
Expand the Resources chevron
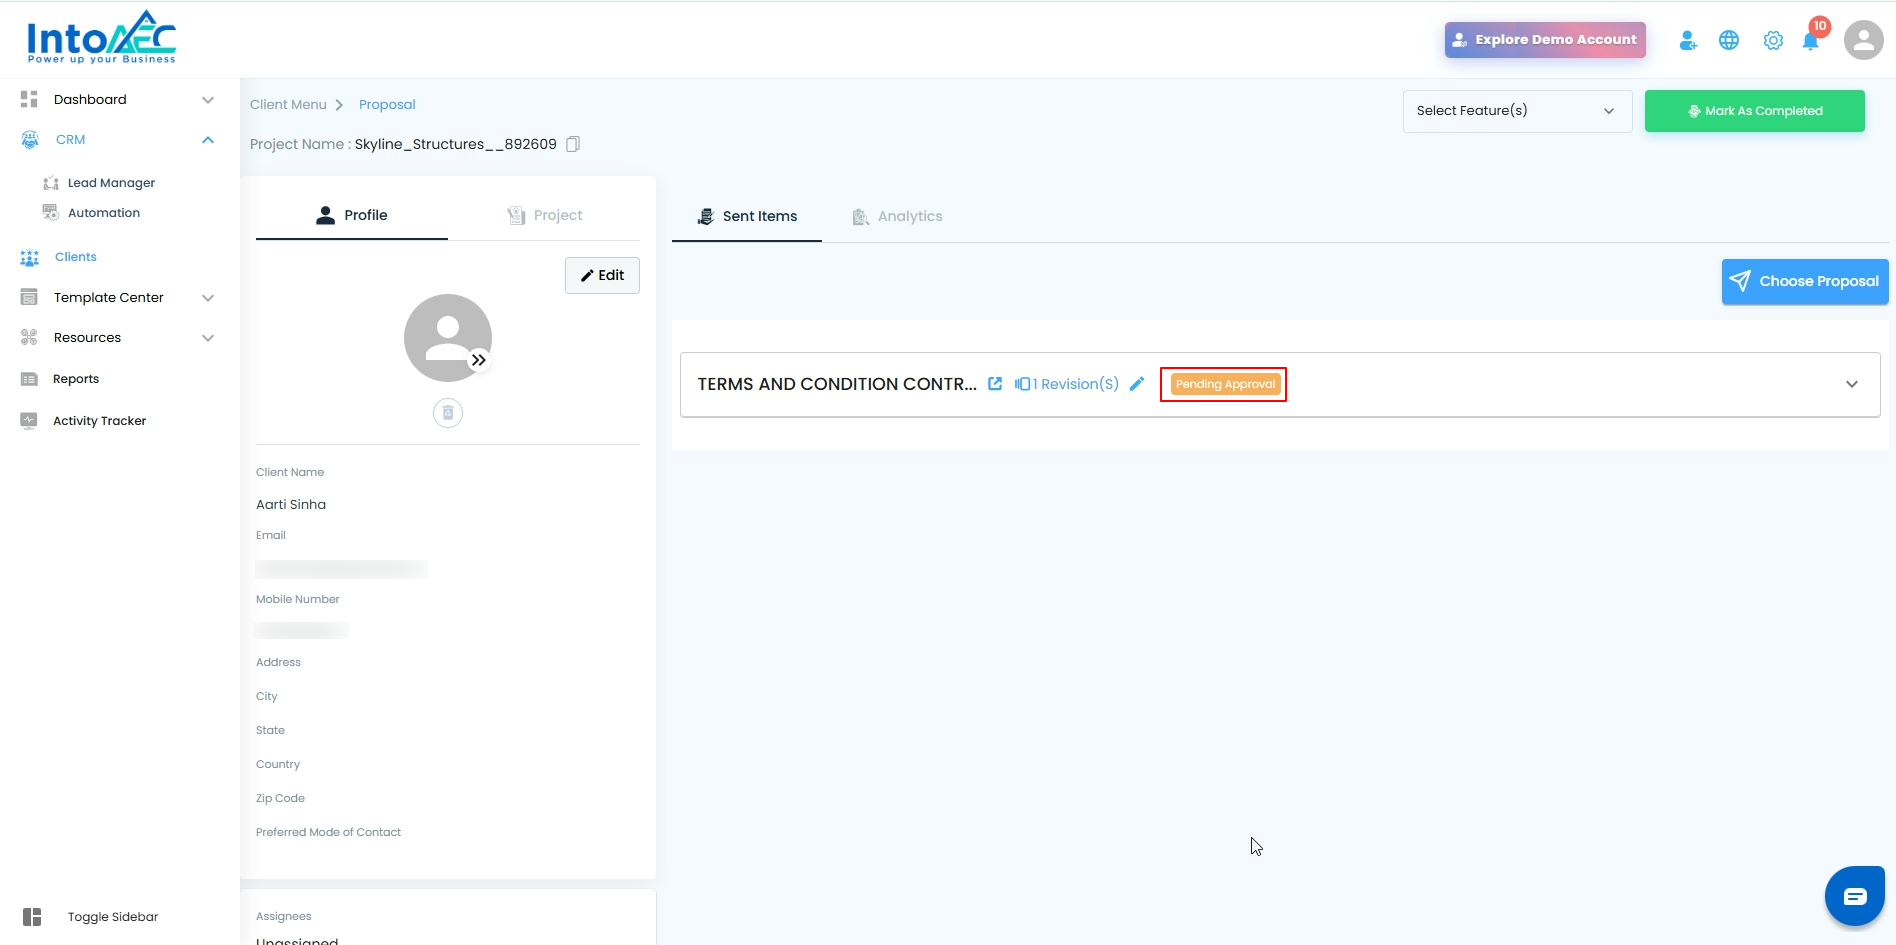coord(208,338)
